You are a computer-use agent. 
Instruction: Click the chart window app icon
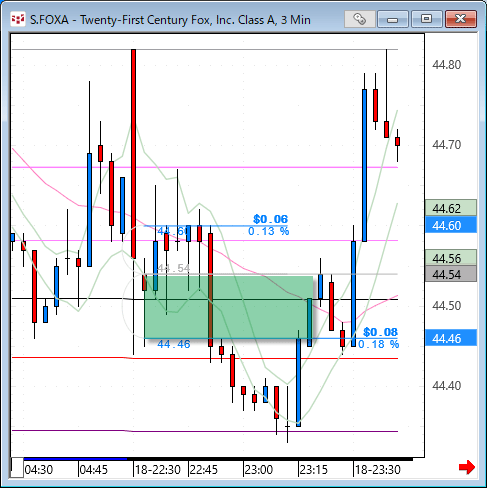[x=18, y=19]
